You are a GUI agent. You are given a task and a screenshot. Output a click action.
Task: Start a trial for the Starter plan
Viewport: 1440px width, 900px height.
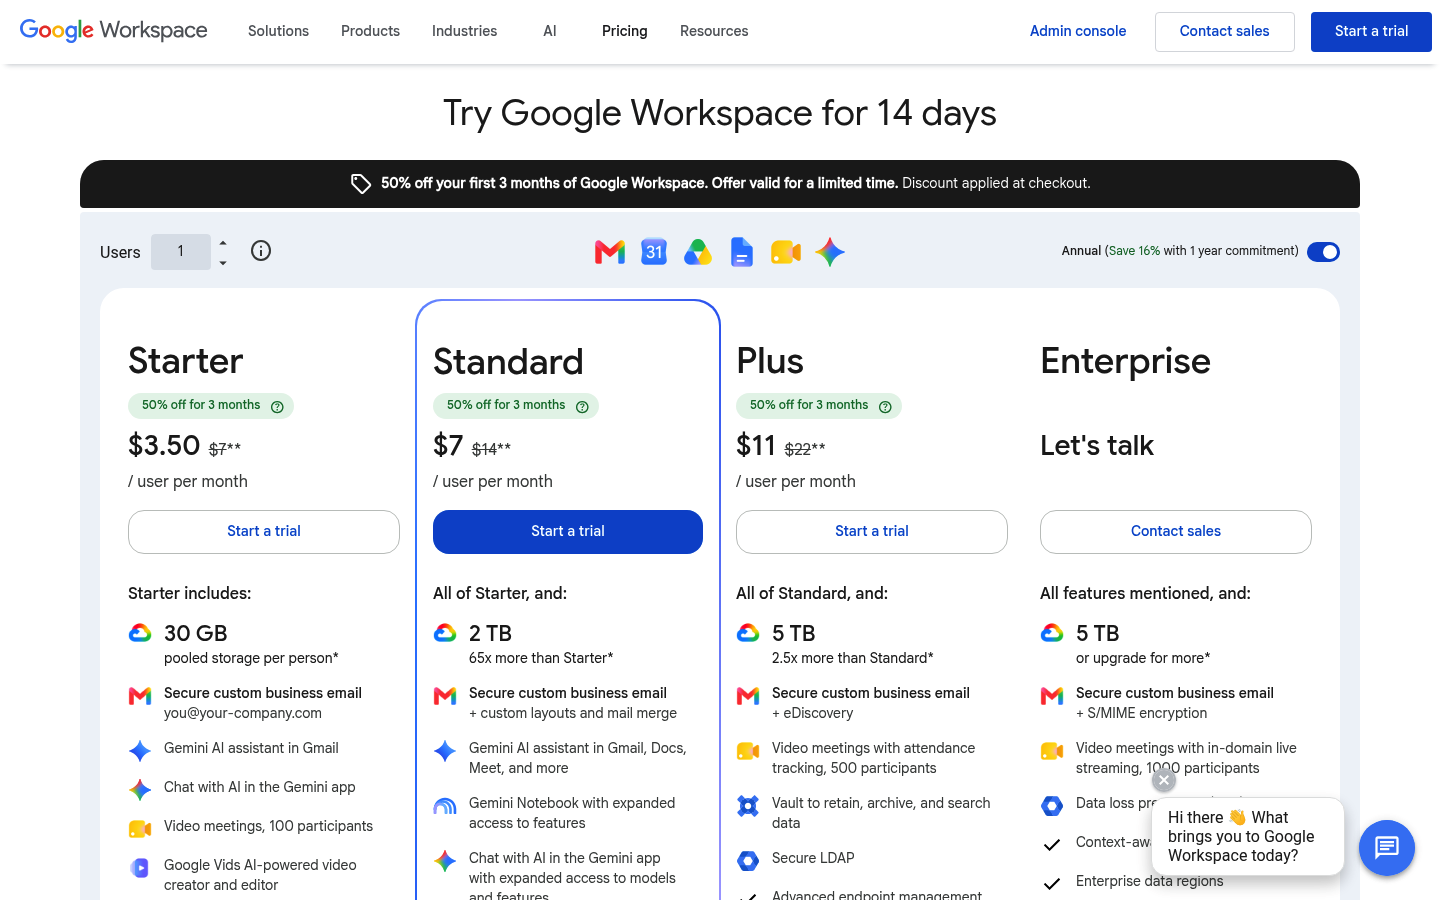(264, 532)
